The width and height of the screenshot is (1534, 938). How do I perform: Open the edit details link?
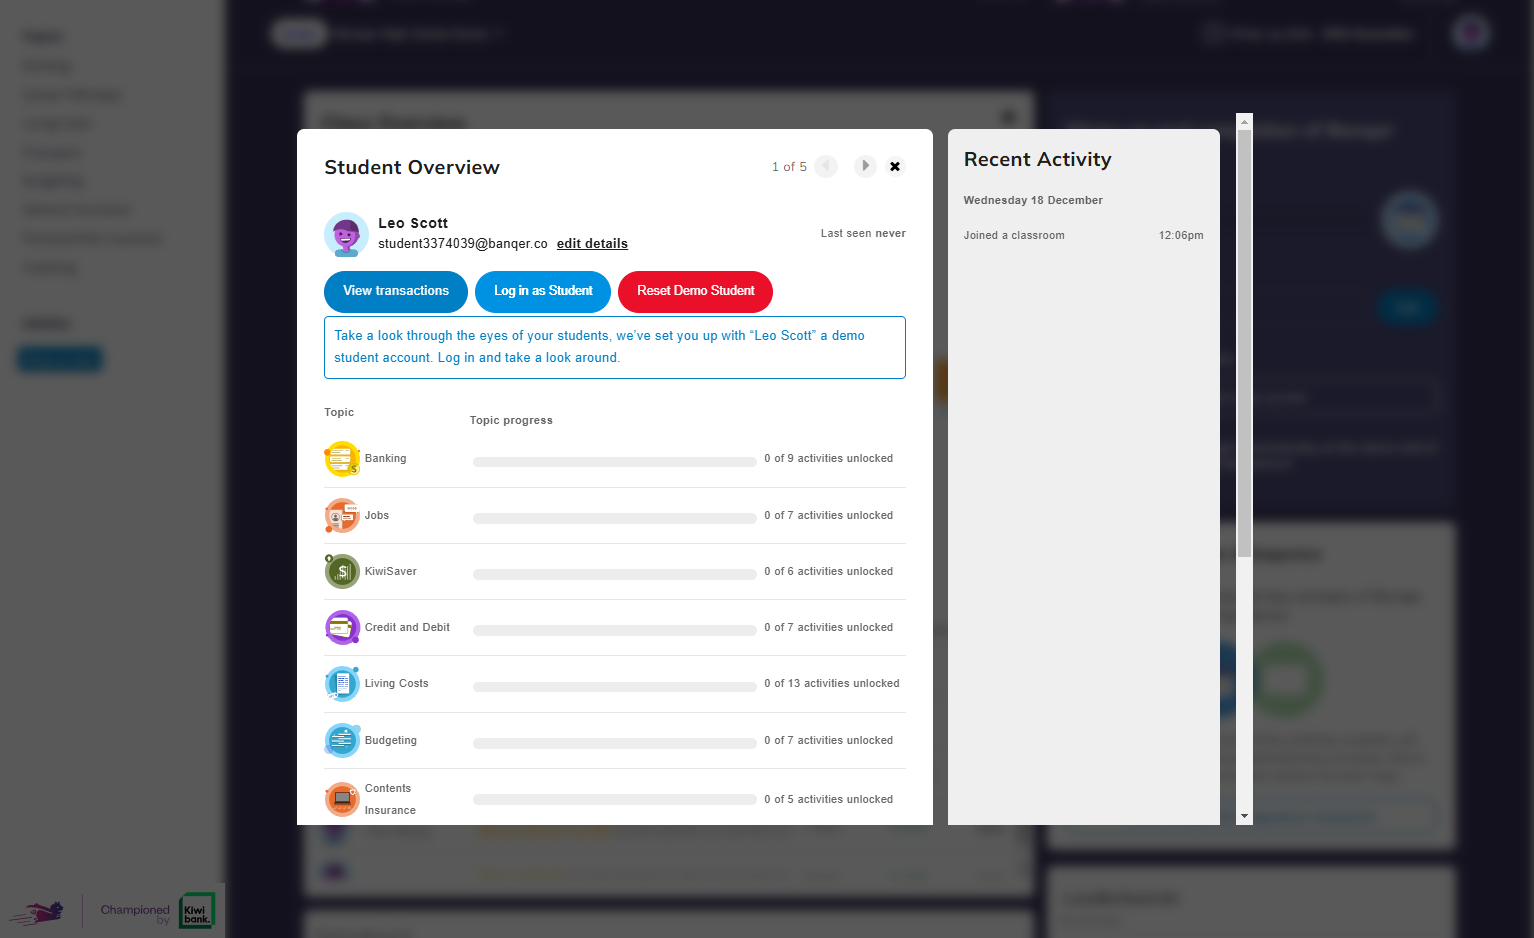(x=592, y=244)
